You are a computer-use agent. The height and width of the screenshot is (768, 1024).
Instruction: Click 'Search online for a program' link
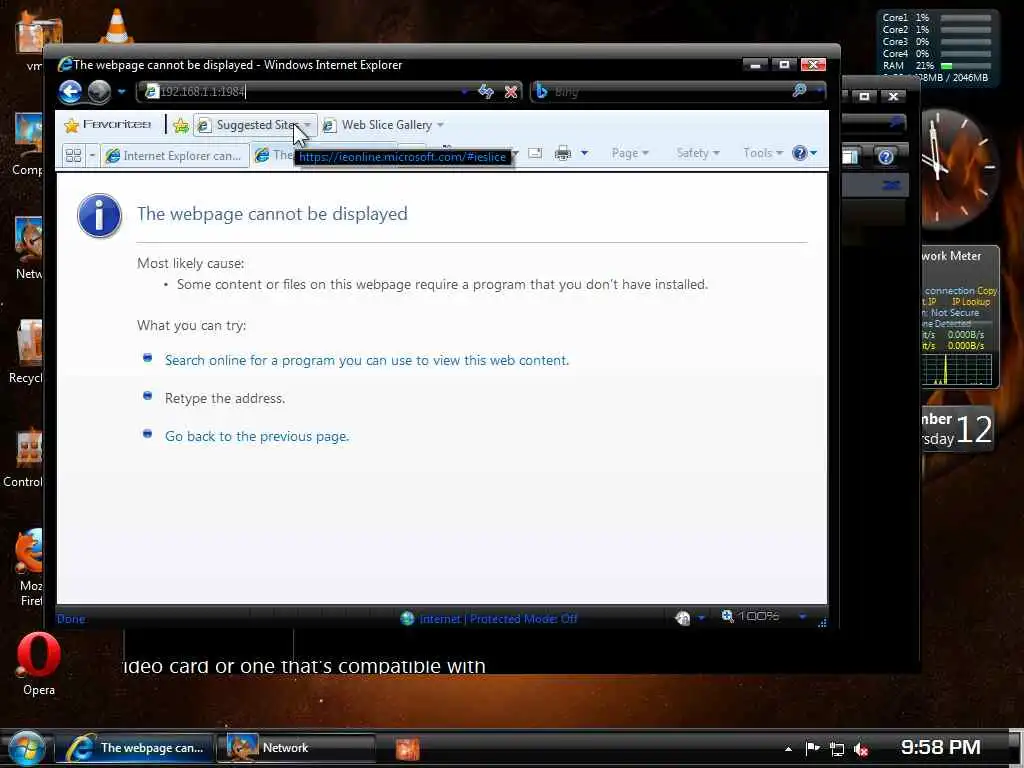click(367, 360)
